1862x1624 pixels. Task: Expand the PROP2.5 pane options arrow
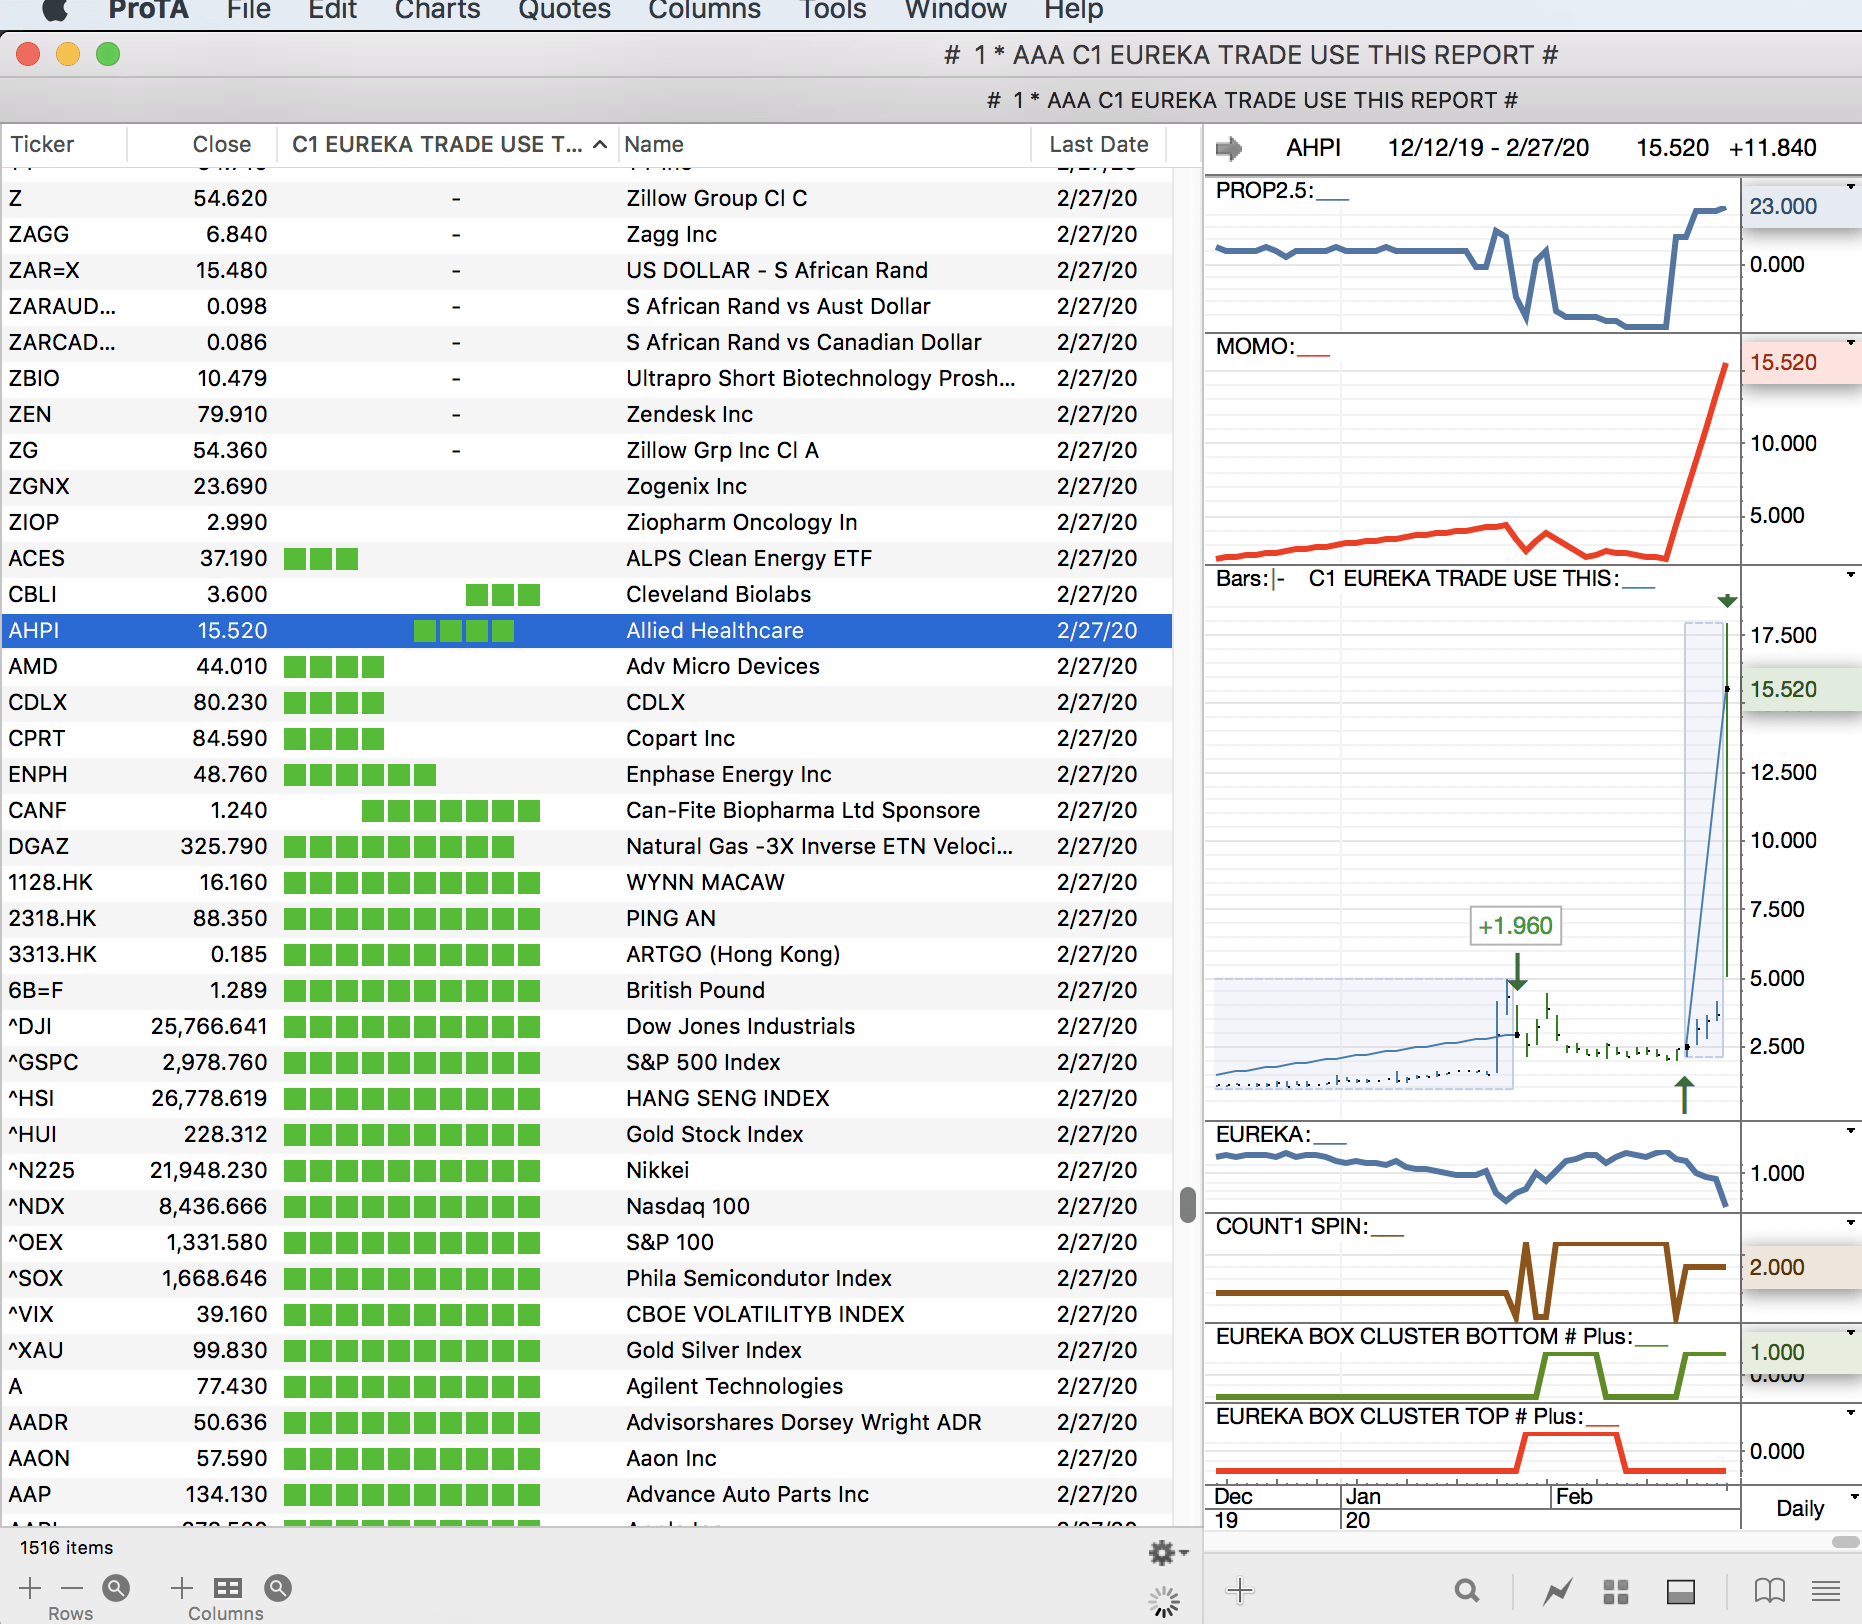[1850, 187]
